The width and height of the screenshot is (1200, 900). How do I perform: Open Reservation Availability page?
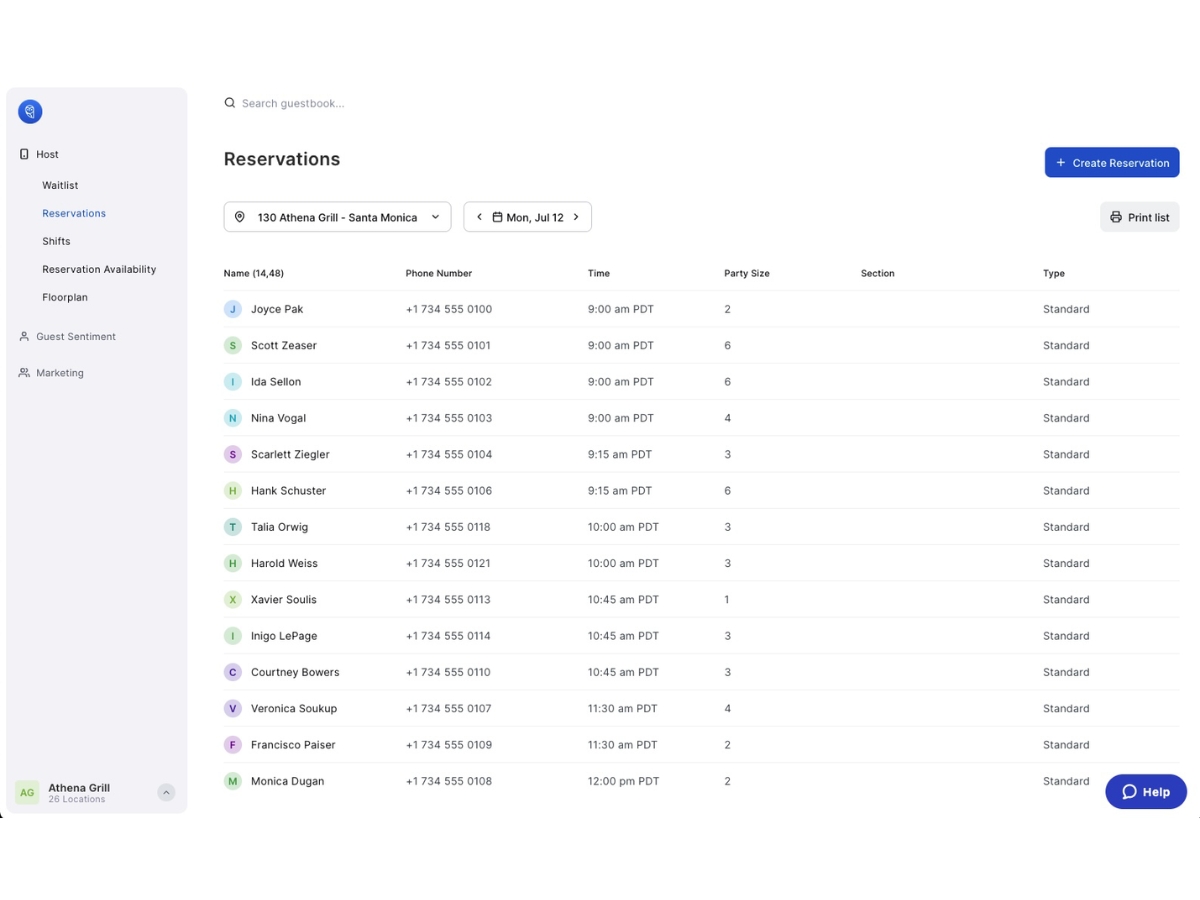[x=99, y=269]
